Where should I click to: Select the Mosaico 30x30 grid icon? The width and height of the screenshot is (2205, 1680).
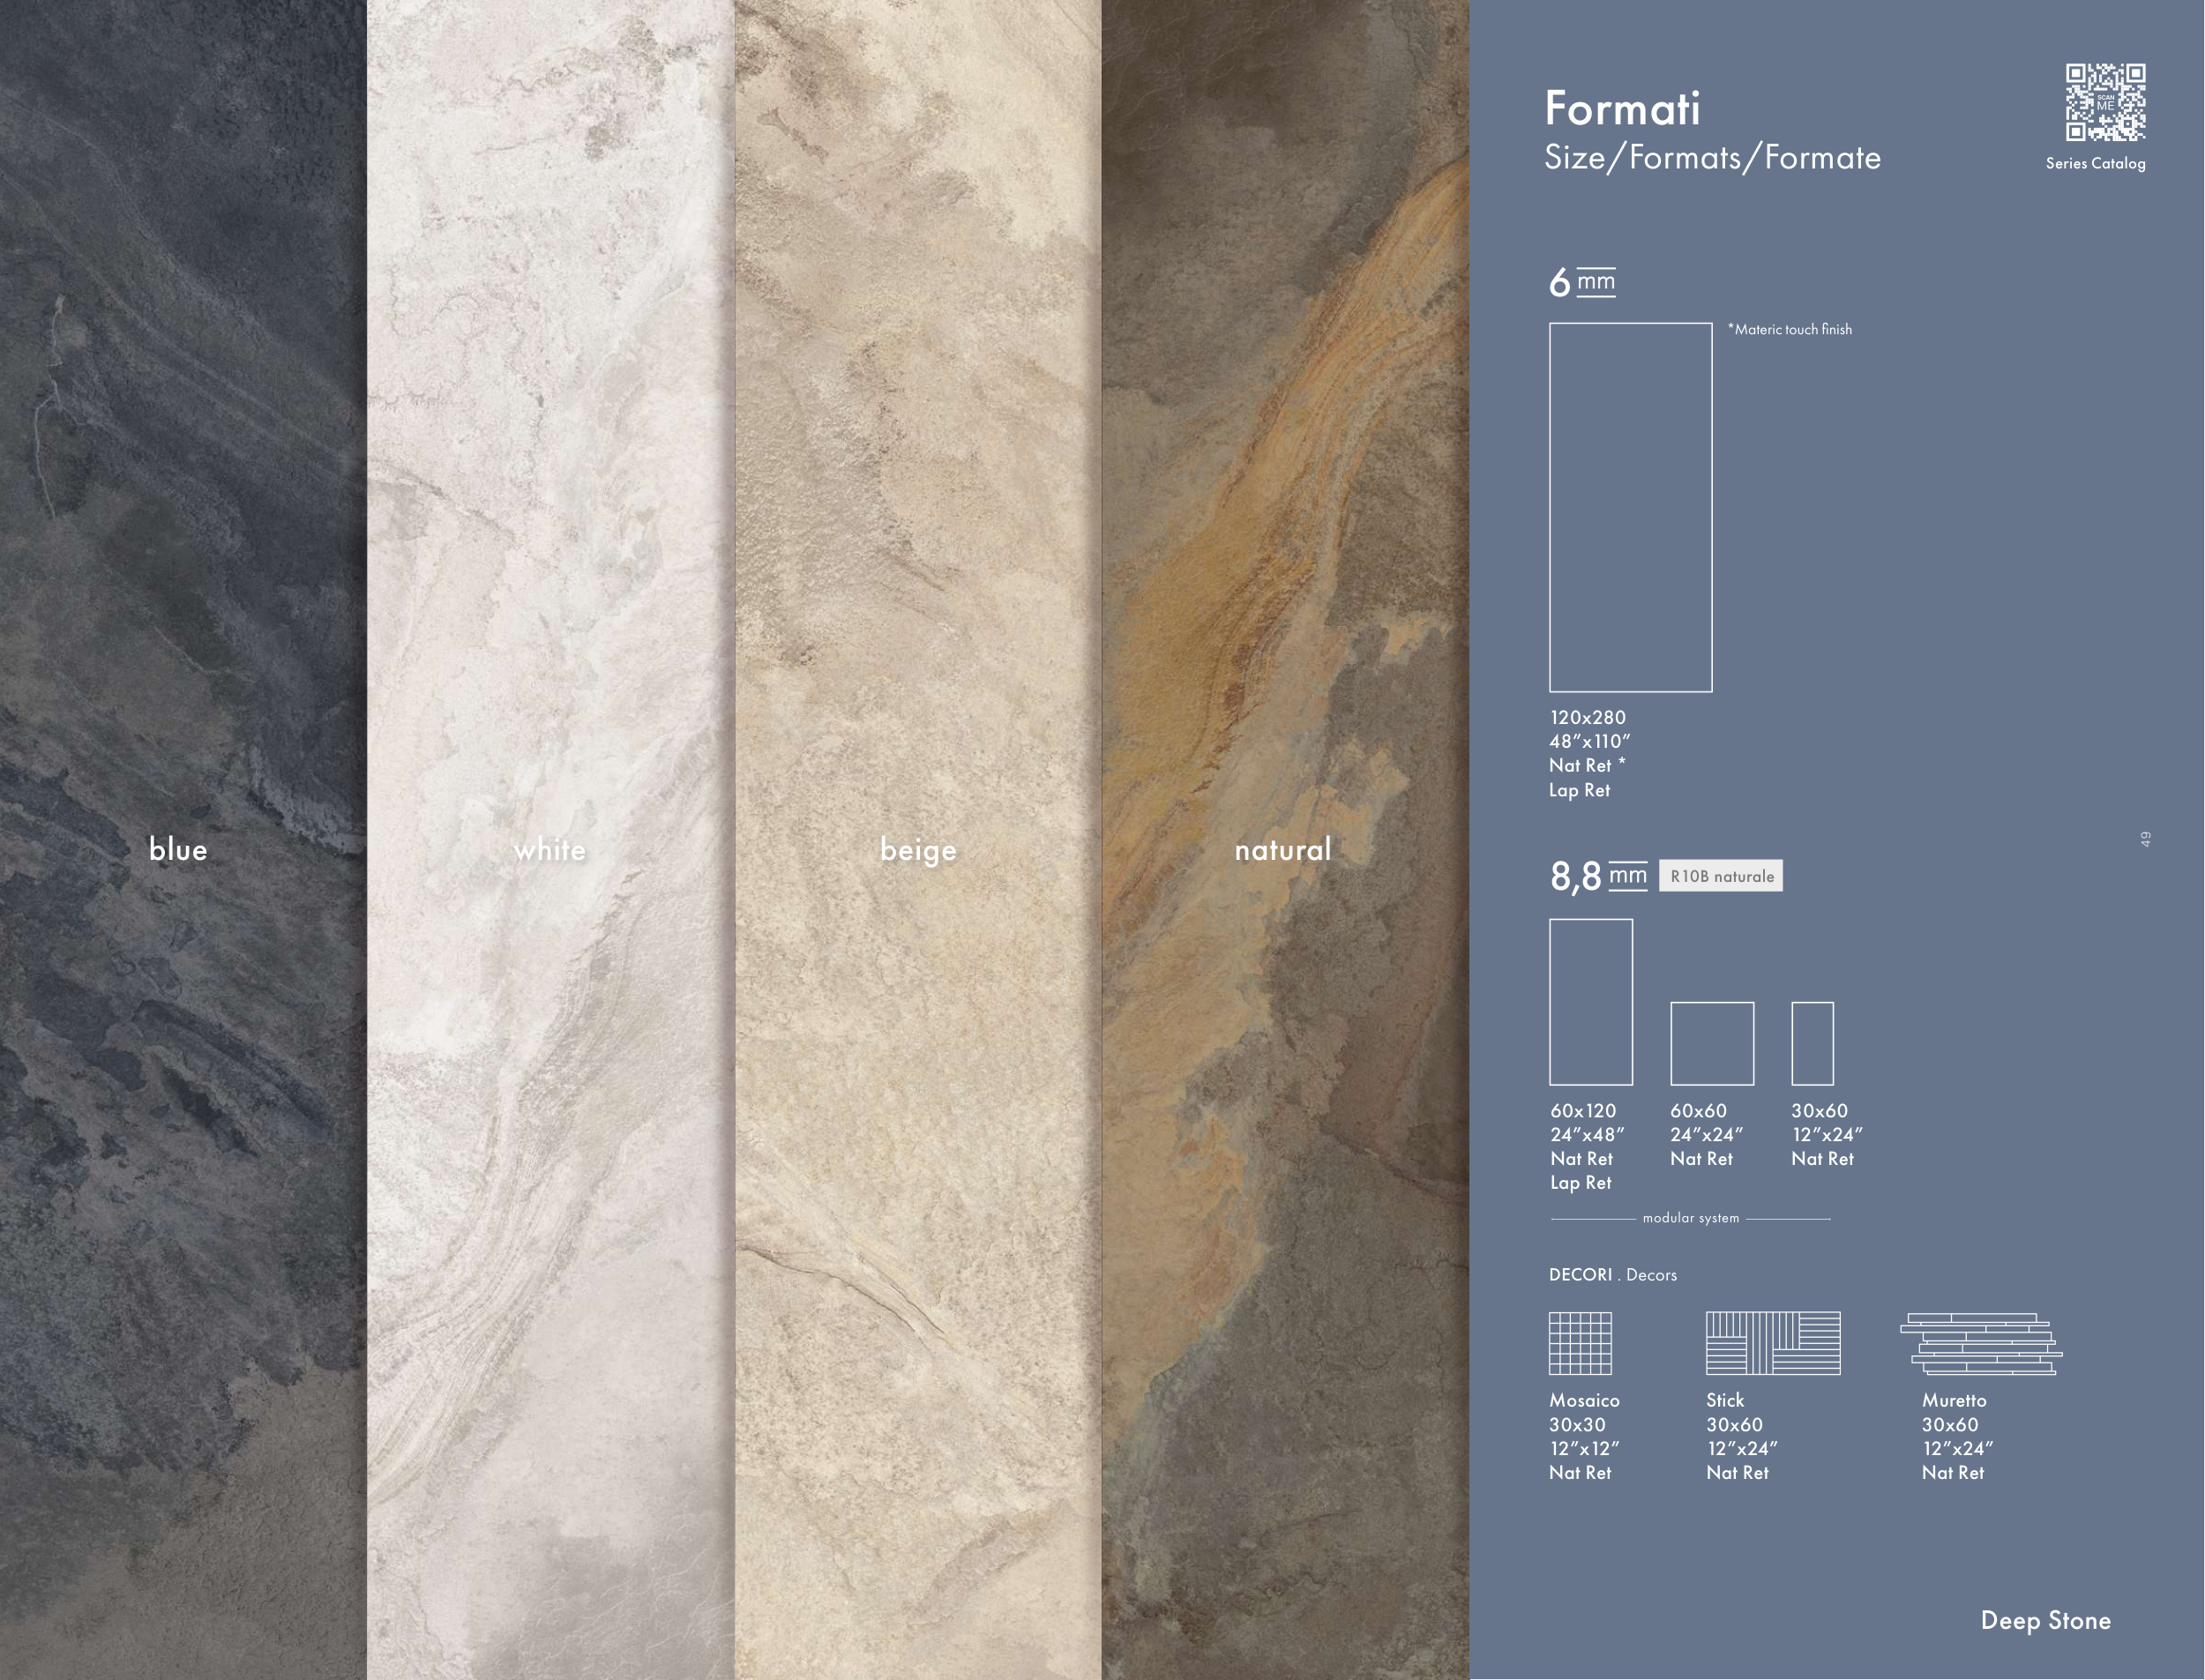point(1580,1343)
